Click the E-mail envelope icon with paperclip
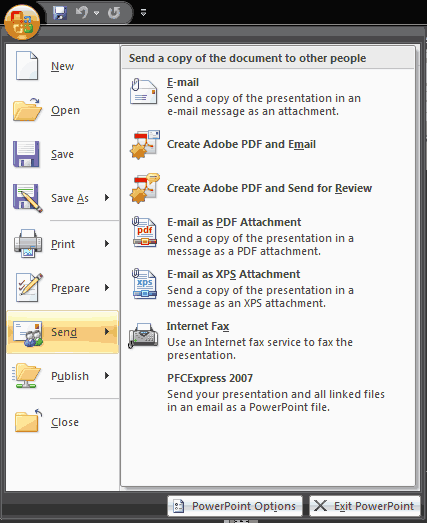 [x=143, y=91]
